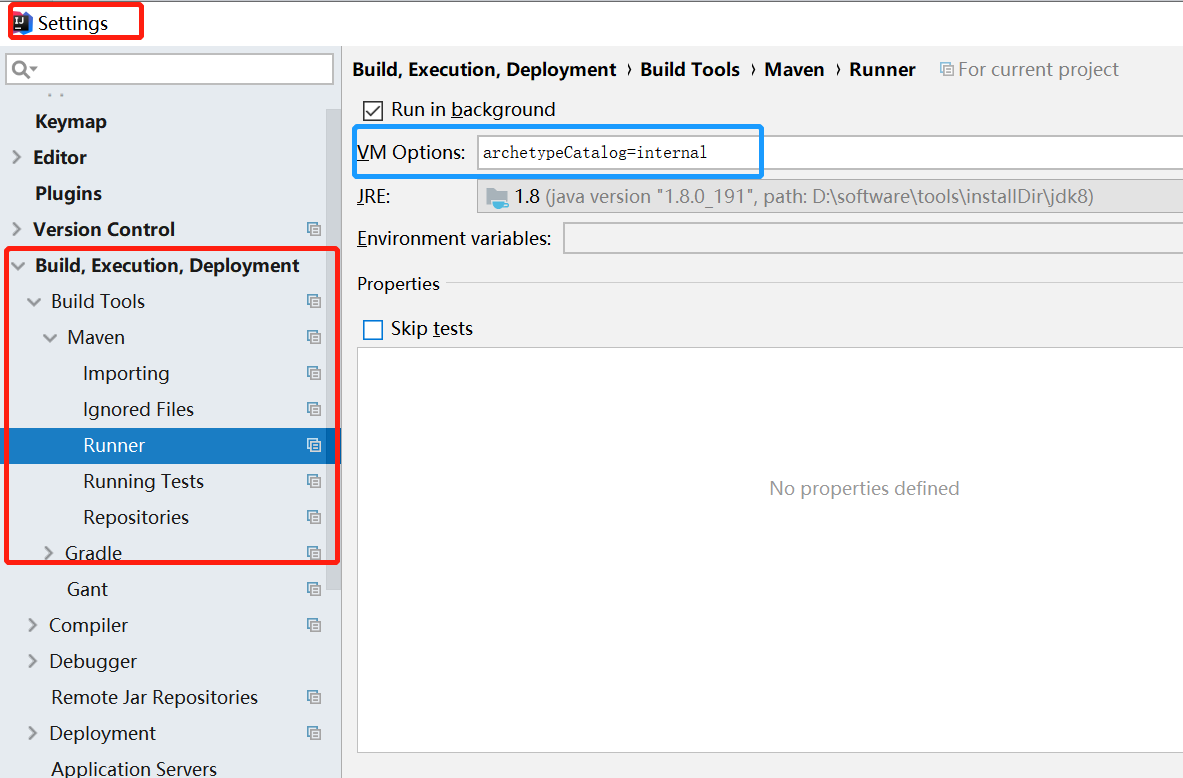This screenshot has height=778, width=1183.
Task: Click project-level icon next to Compiler
Action: [314, 625]
